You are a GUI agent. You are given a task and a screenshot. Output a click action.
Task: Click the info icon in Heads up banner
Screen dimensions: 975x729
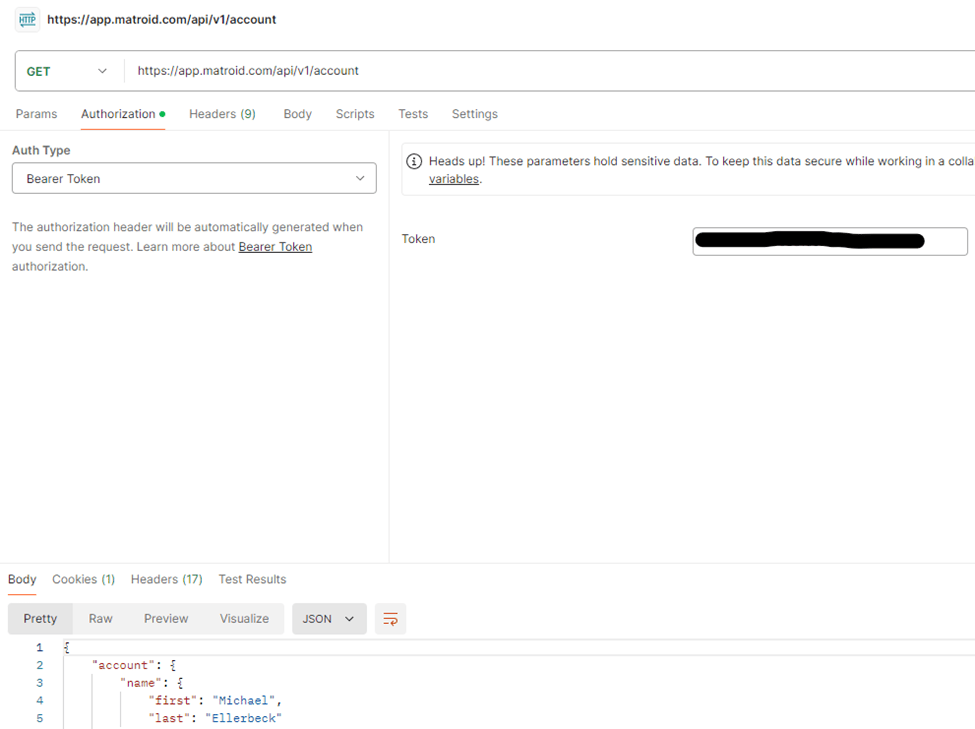(x=414, y=161)
